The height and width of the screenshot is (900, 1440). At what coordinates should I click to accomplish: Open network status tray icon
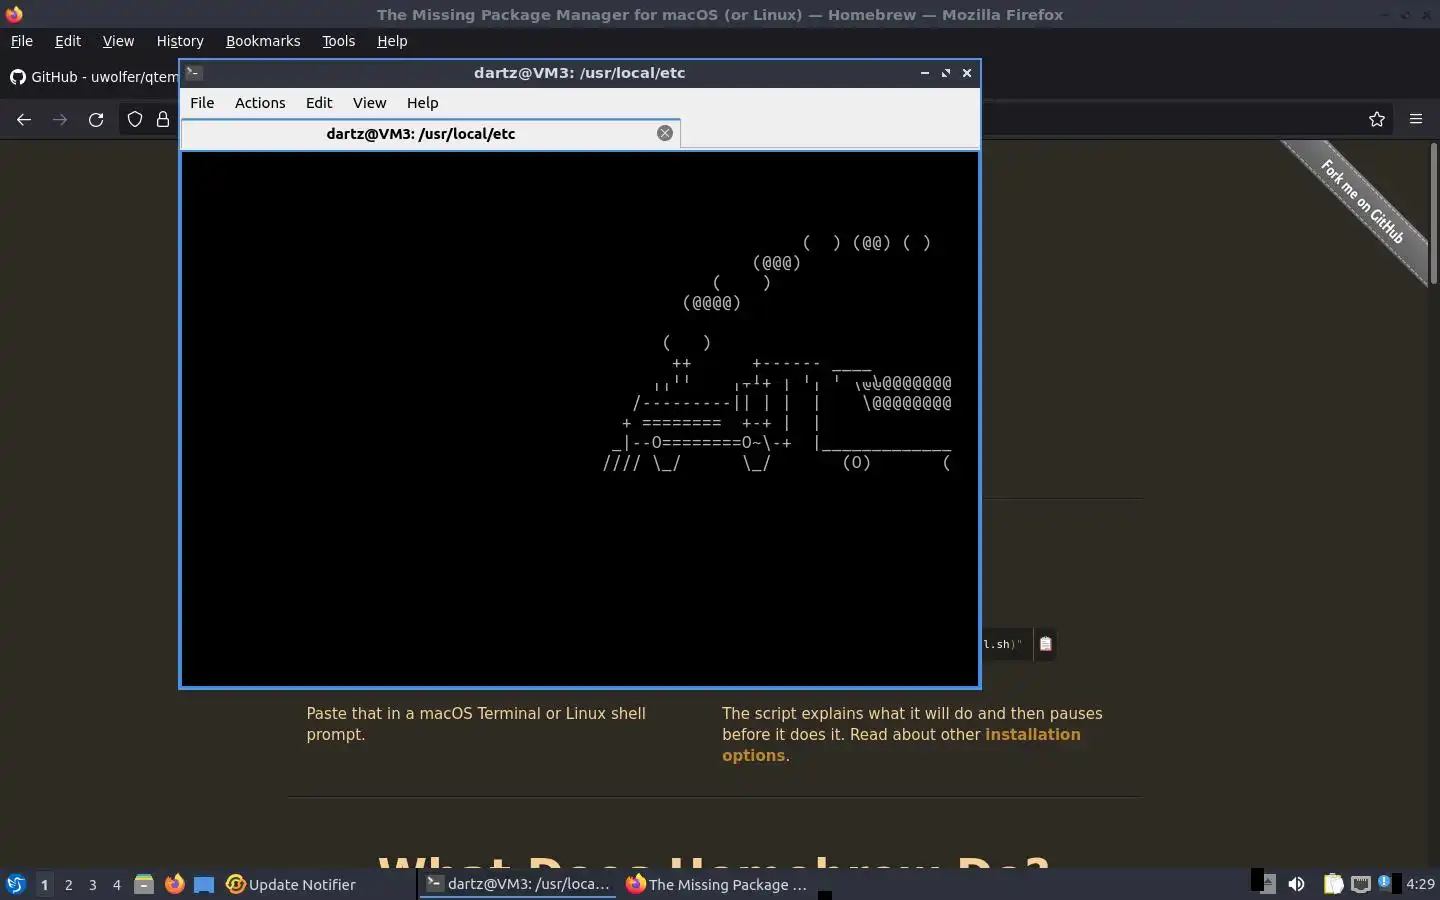pyautogui.click(x=1360, y=884)
